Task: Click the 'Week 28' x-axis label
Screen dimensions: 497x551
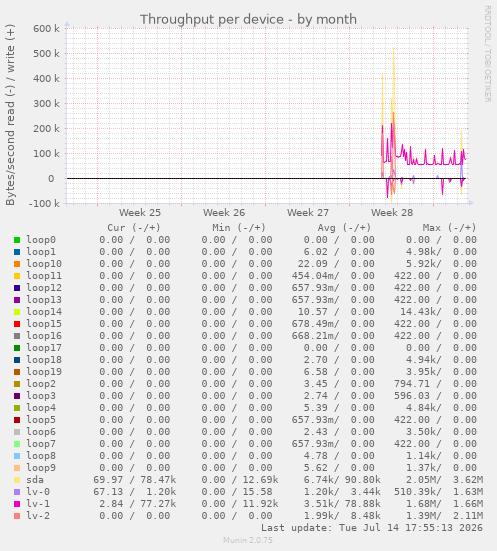Action: (392, 213)
